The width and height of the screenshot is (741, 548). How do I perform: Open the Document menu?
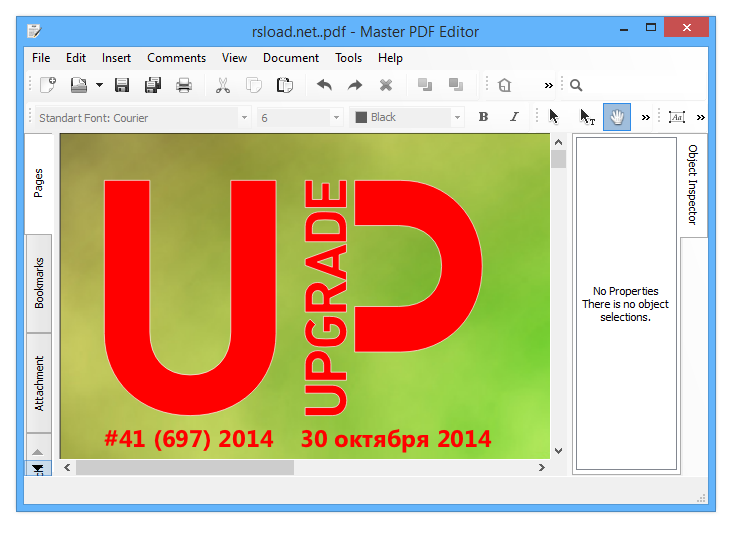(x=290, y=58)
